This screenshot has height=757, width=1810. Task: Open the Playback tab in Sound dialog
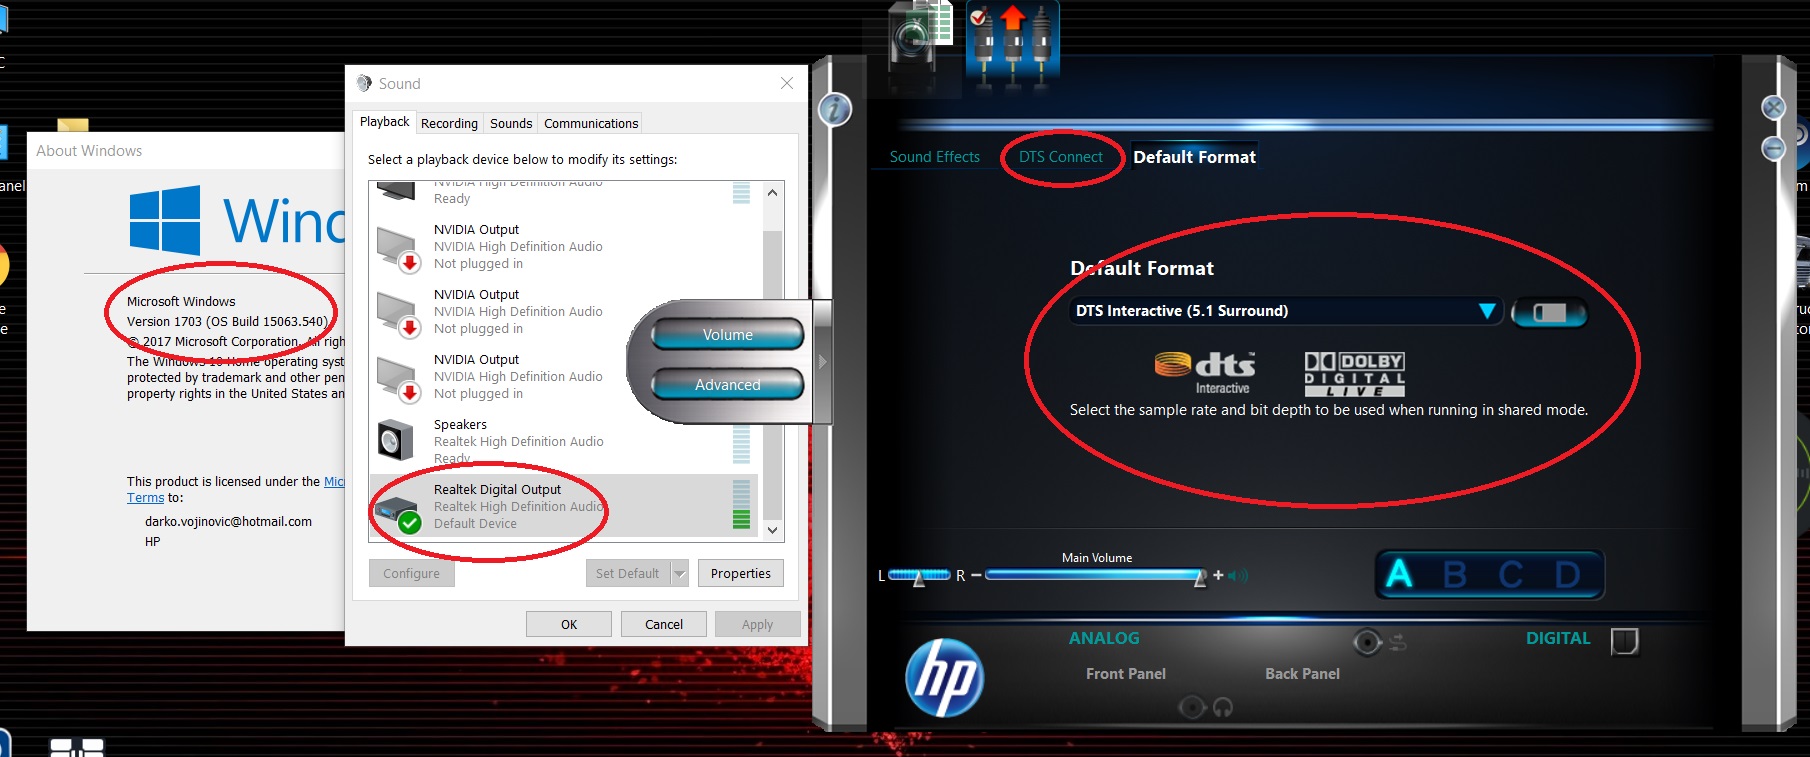coord(384,122)
